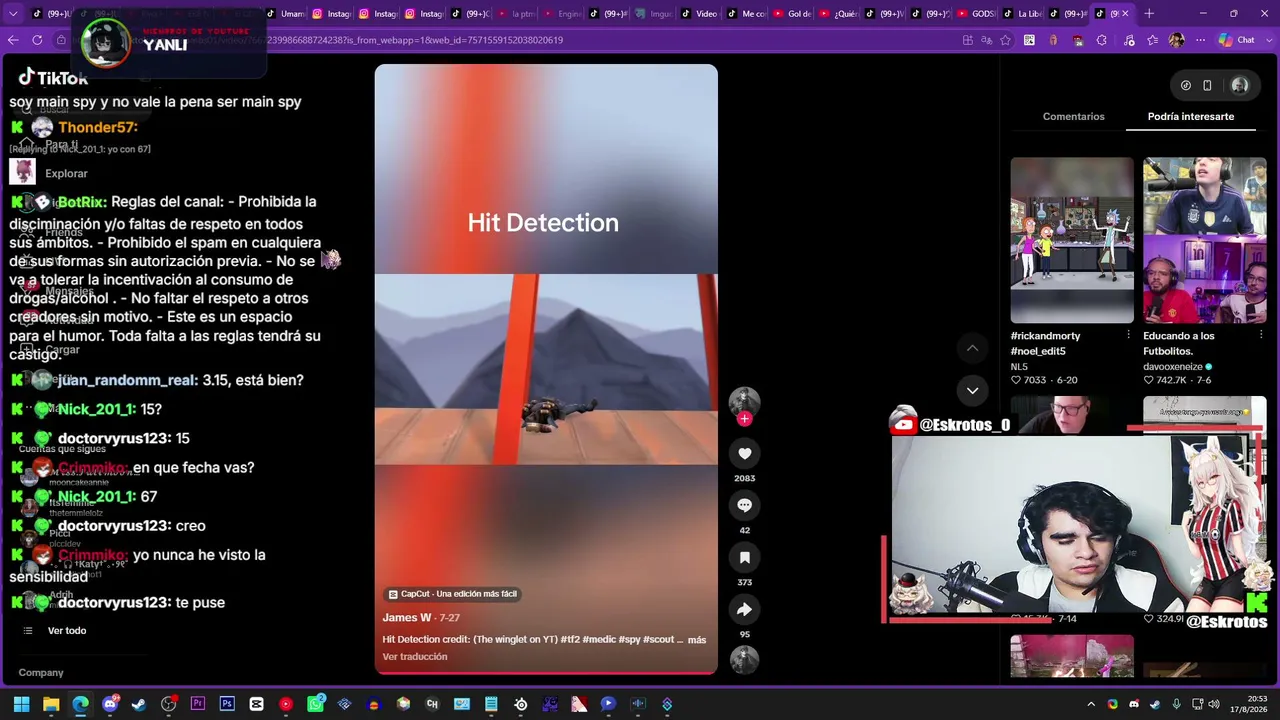Switch to the Comentarios tab
The width and height of the screenshot is (1280, 720).
coord(1073,117)
